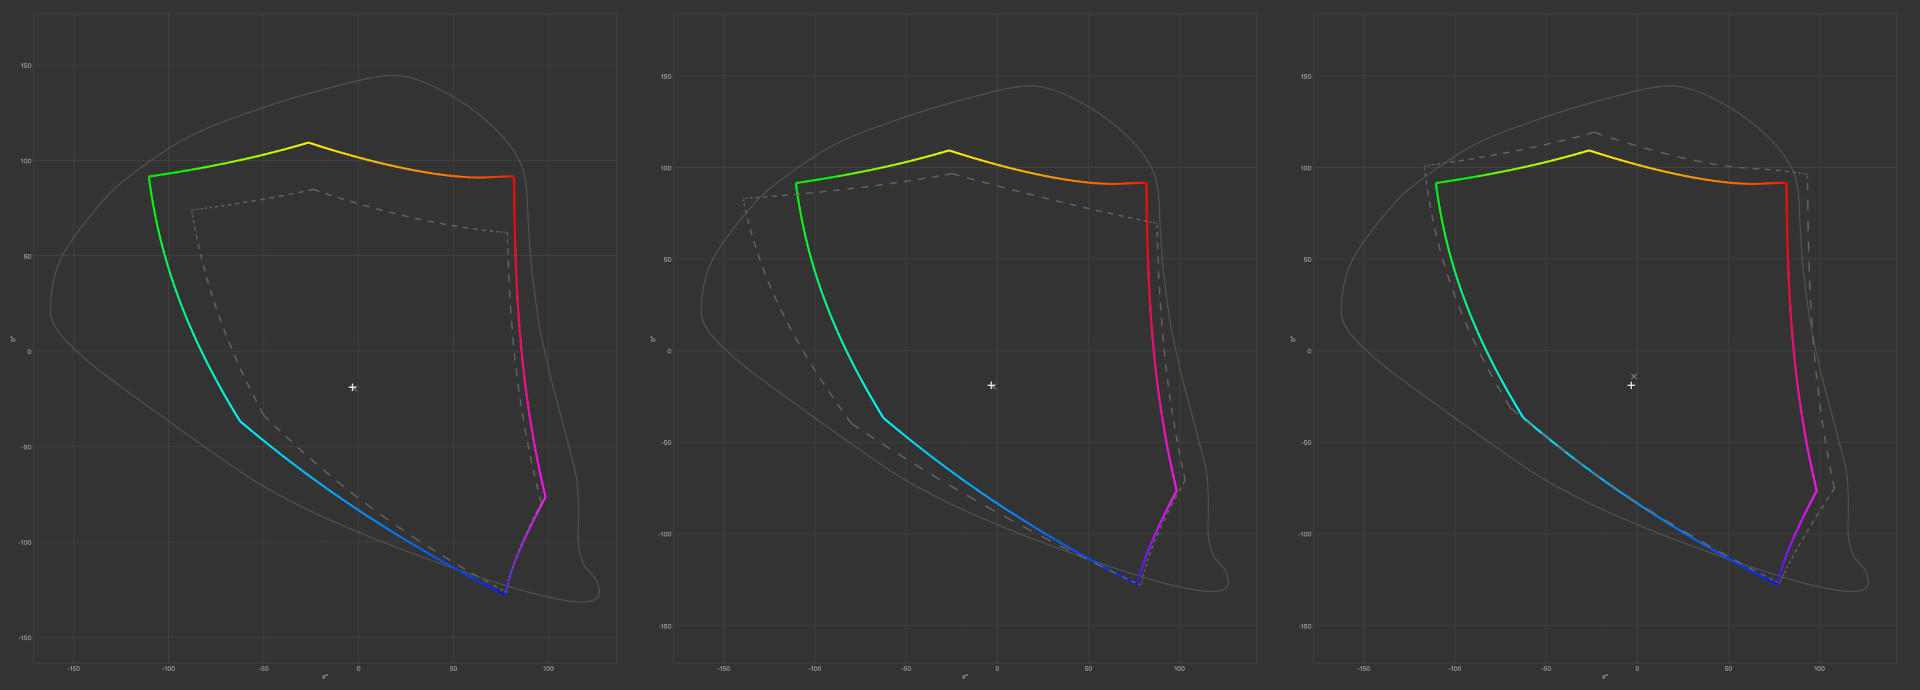Click the blue gamut vertex in left plot
1920x690 pixels.
[505, 594]
